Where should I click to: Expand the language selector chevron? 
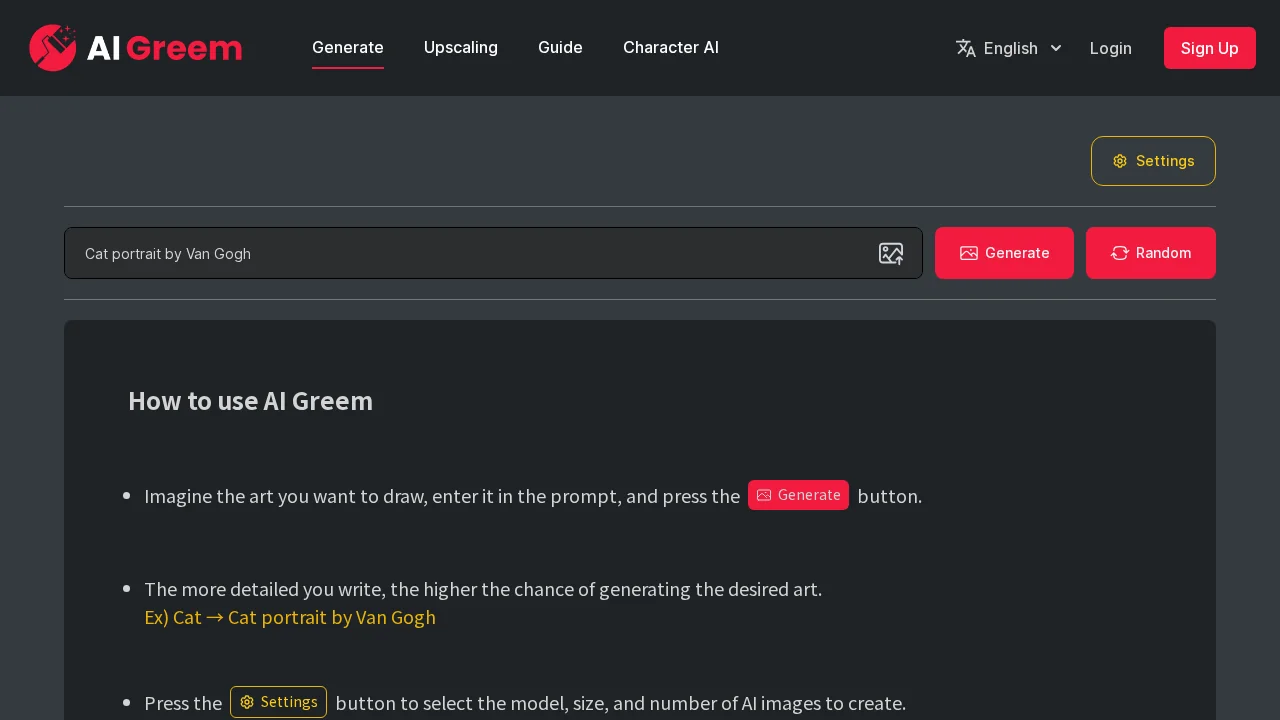click(x=1055, y=48)
